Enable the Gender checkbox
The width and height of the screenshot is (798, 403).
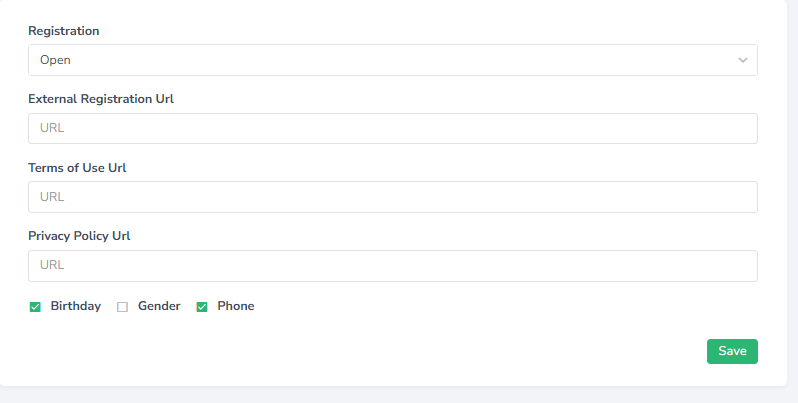123,307
